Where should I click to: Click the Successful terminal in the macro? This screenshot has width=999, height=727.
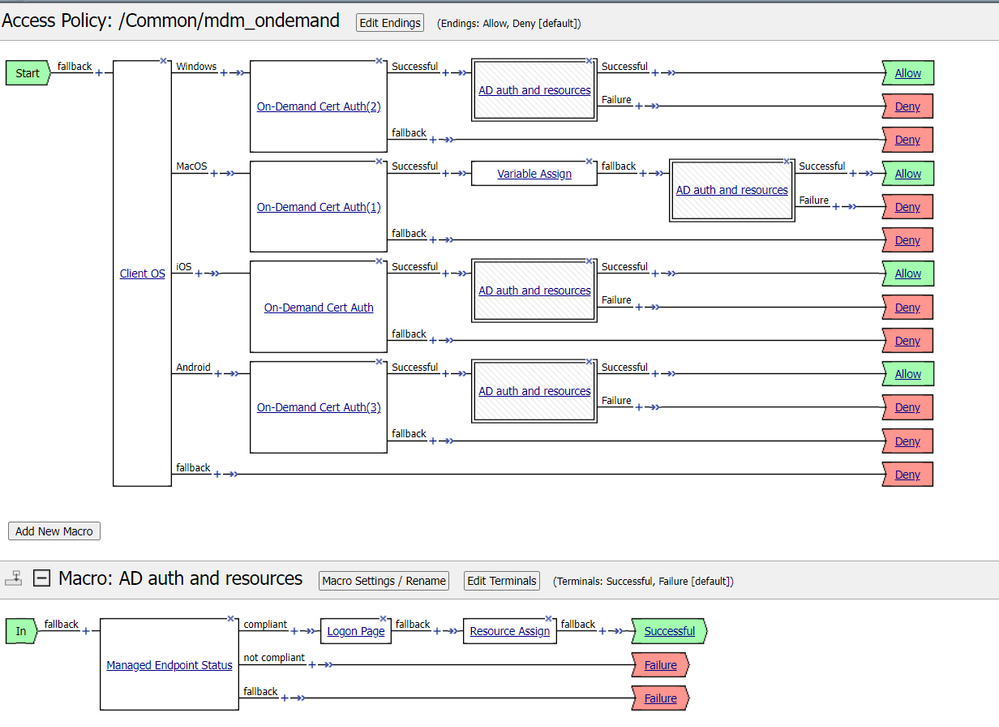pyautogui.click(x=669, y=631)
